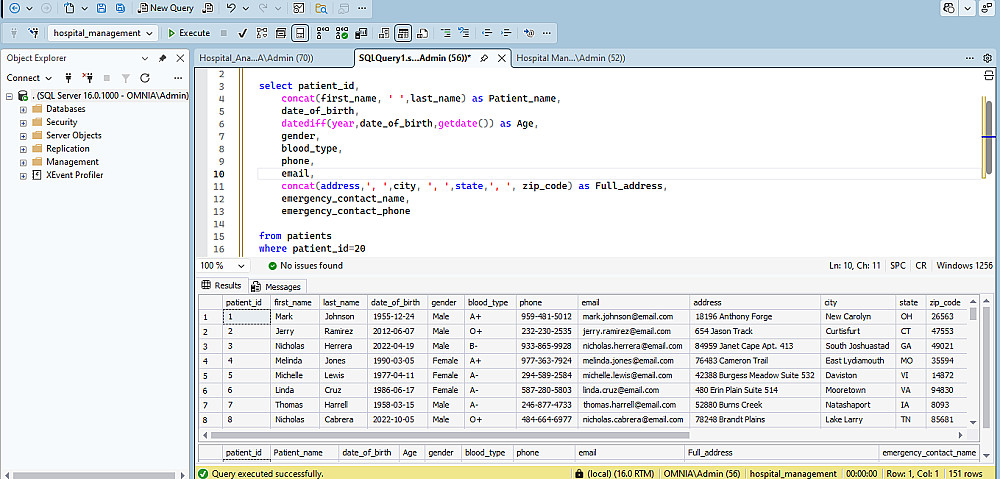Click the Save All icon

tap(119, 8)
